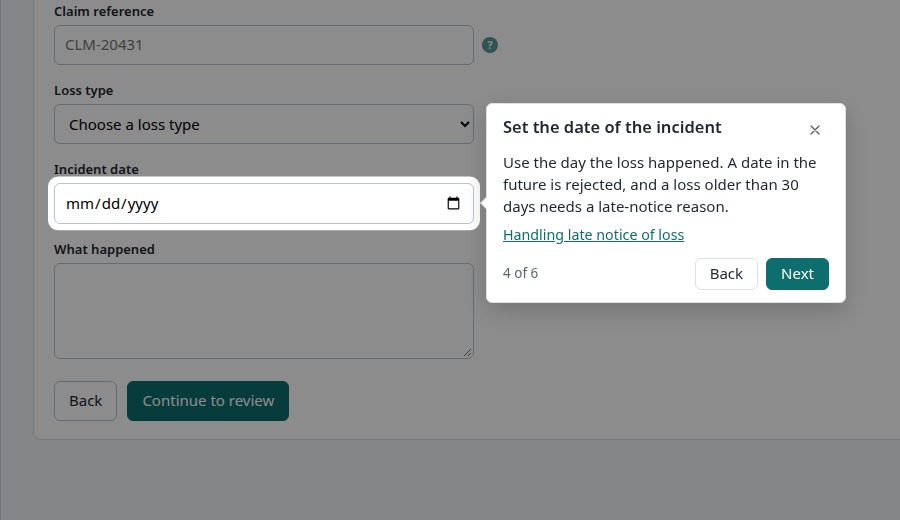Focus the Incident date field
900x520 pixels.
264,203
